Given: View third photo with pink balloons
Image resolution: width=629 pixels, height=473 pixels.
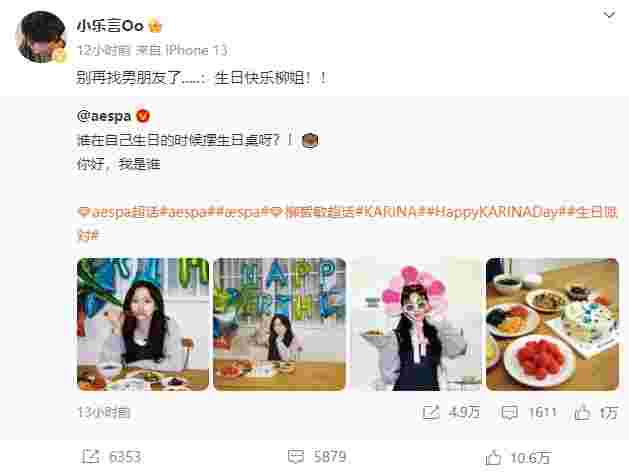Looking at the screenshot, I should coord(416,324).
